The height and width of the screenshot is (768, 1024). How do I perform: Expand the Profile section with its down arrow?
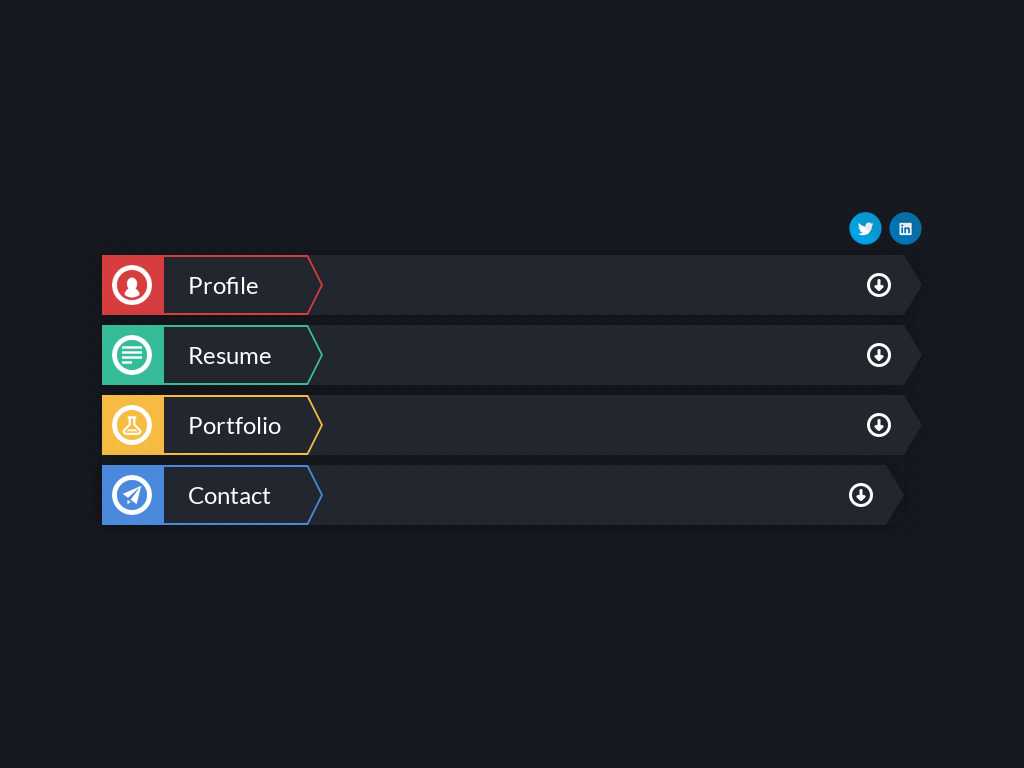click(878, 285)
